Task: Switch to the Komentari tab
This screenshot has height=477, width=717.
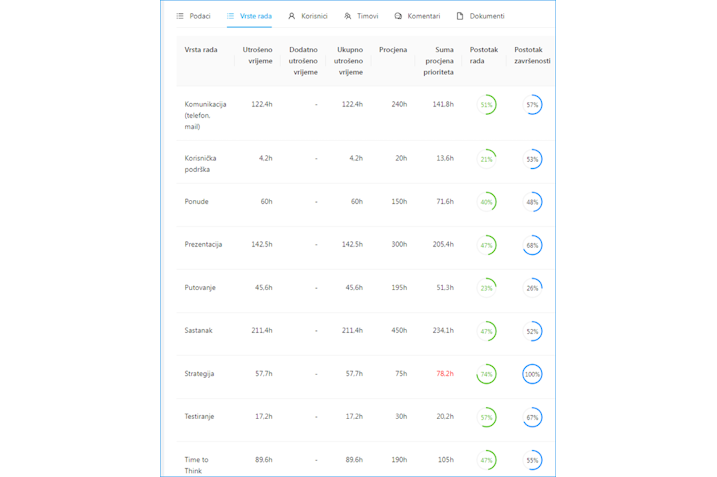Action: [x=423, y=16]
